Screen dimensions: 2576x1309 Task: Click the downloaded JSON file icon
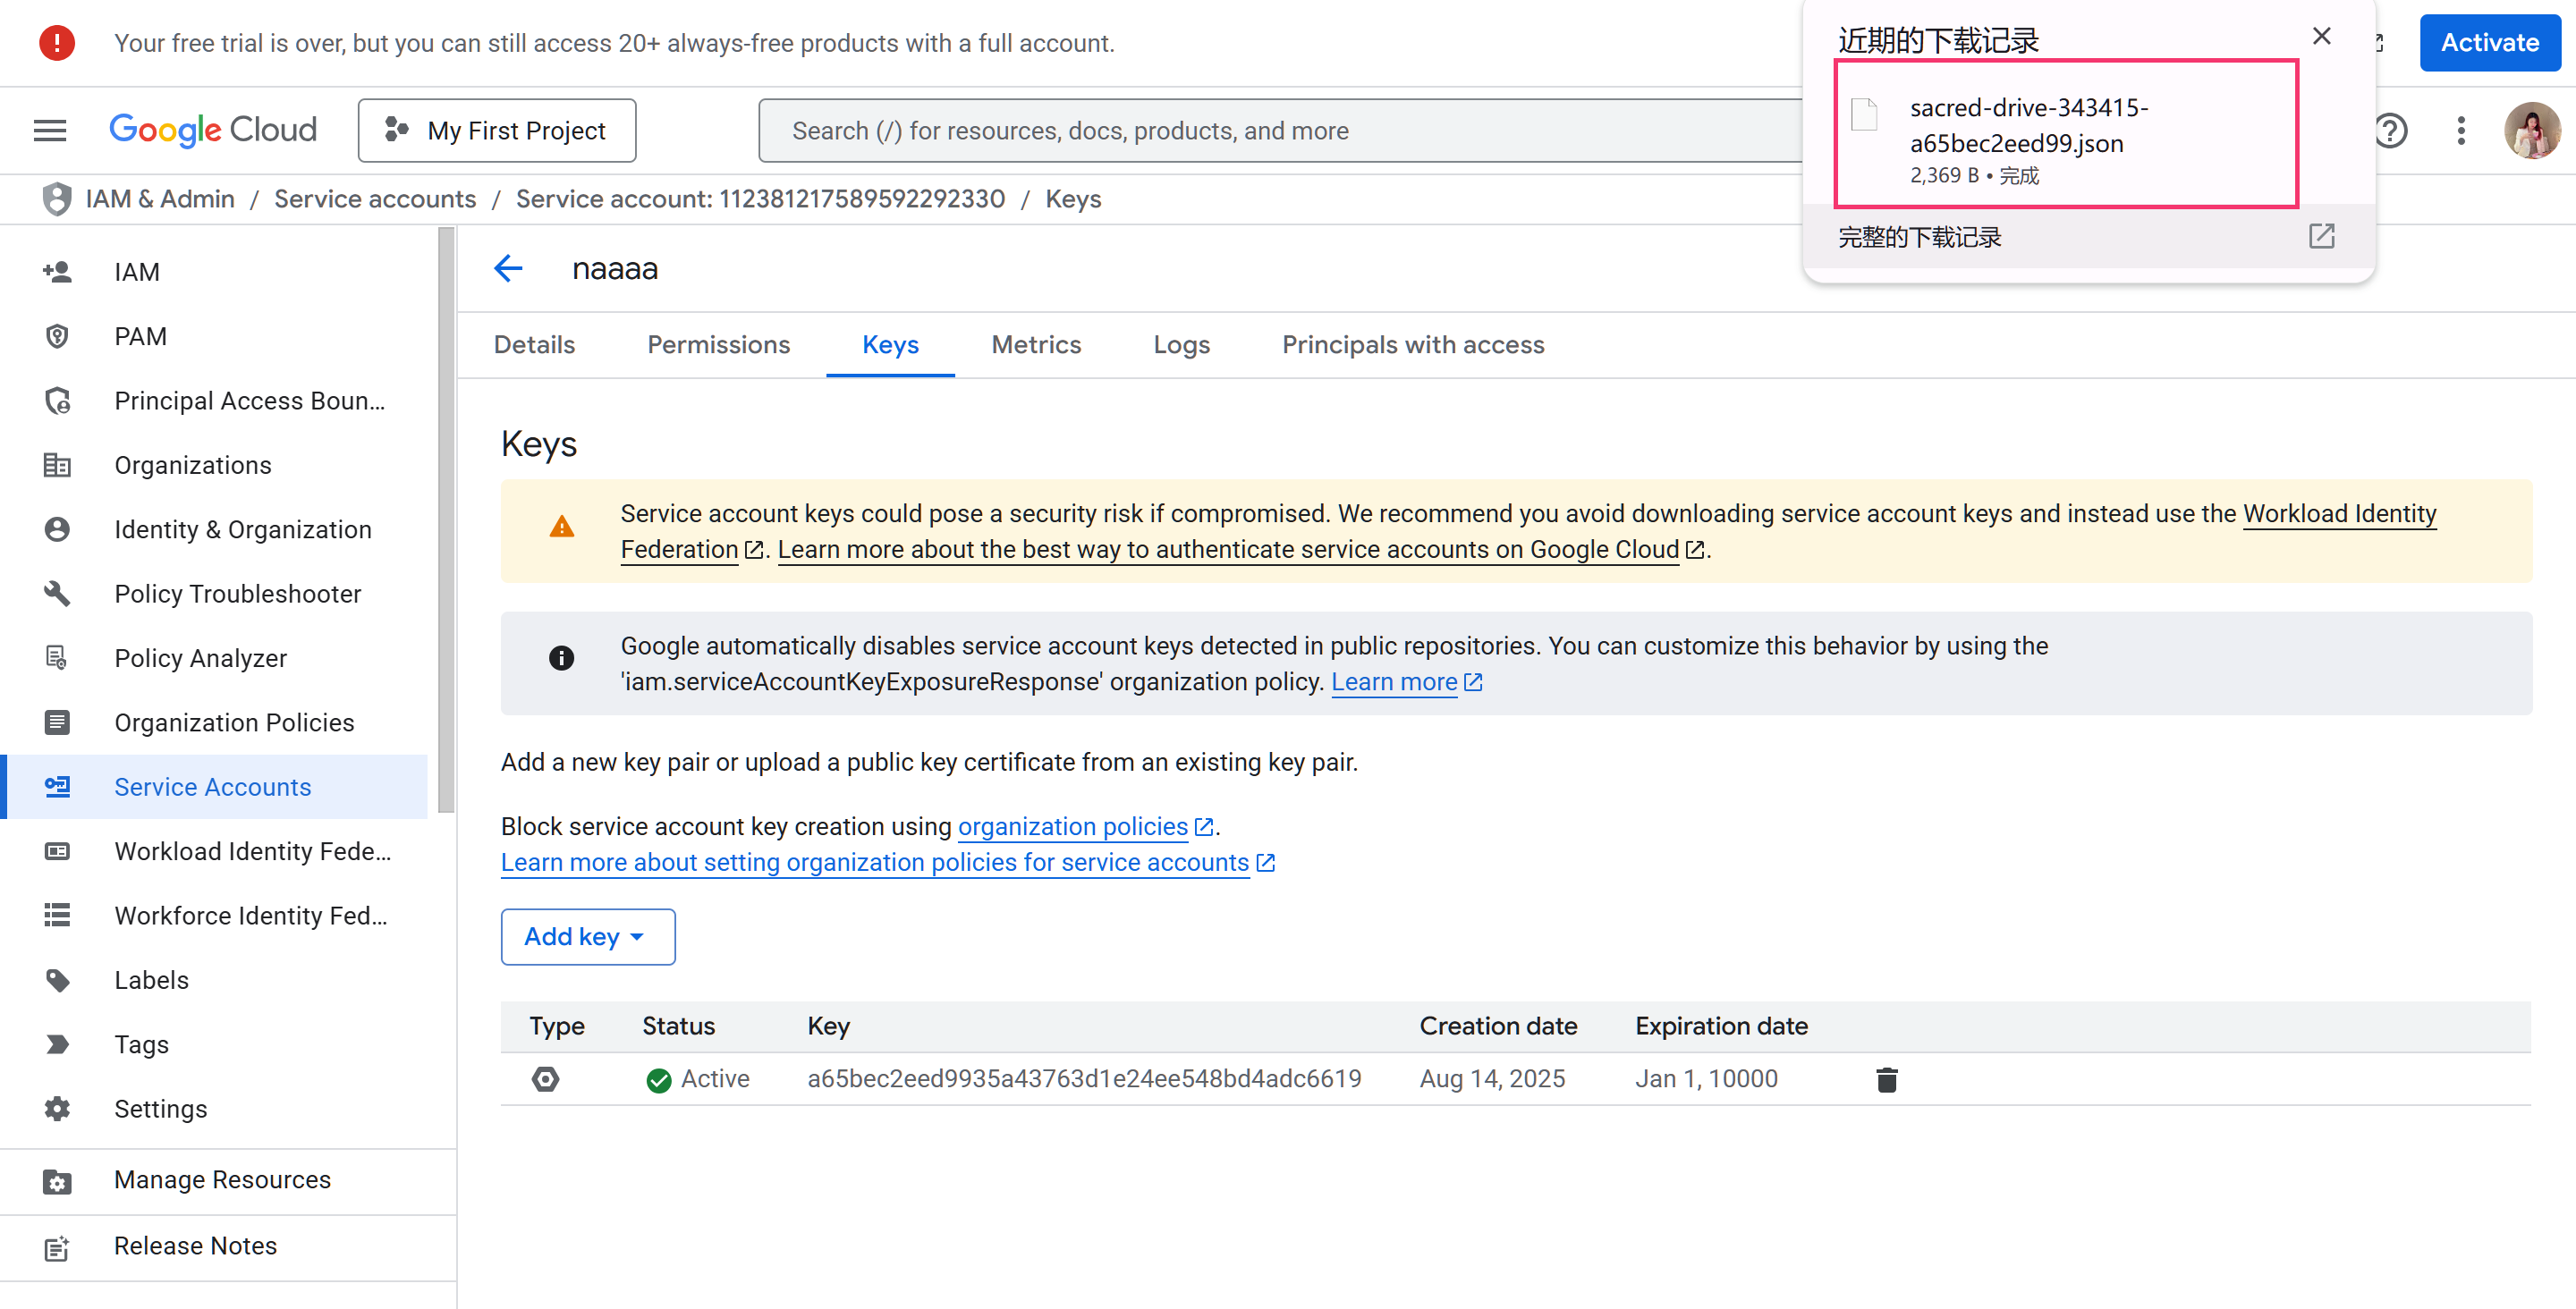click(x=1865, y=114)
